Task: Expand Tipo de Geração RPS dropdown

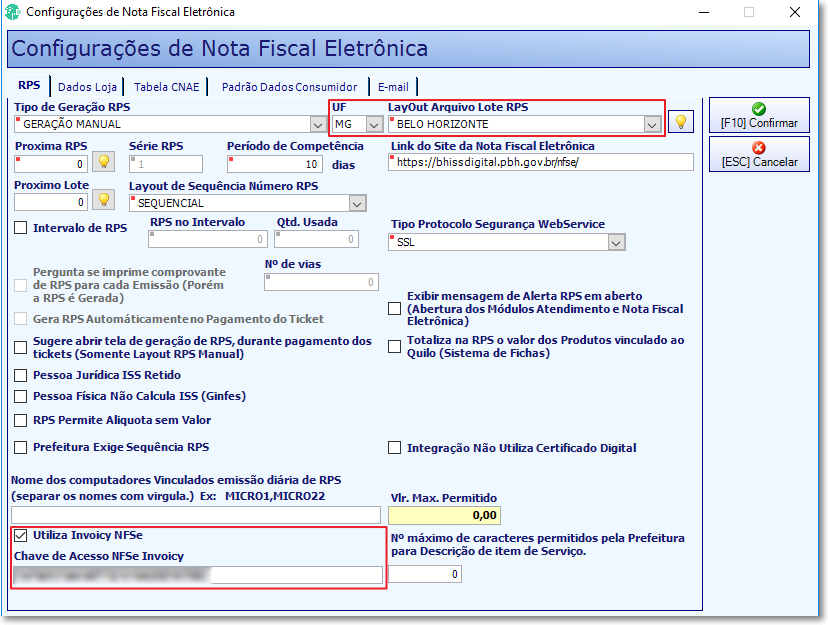Action: (x=317, y=125)
